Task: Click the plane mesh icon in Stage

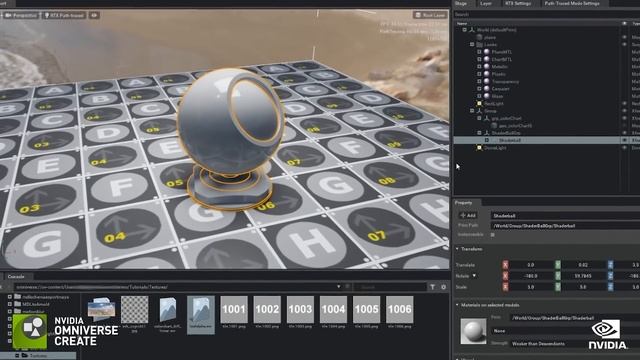Action: point(479,37)
